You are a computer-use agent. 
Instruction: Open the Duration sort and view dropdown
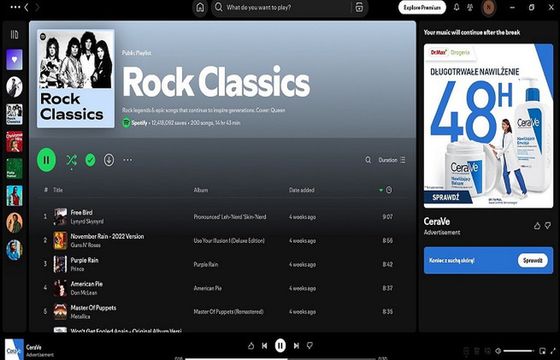pos(392,160)
